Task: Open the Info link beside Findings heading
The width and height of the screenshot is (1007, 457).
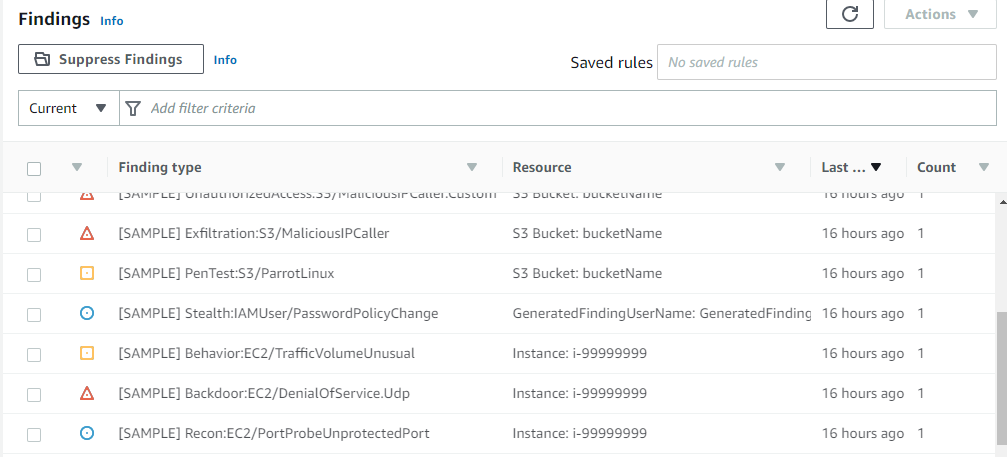Action: coord(112,20)
